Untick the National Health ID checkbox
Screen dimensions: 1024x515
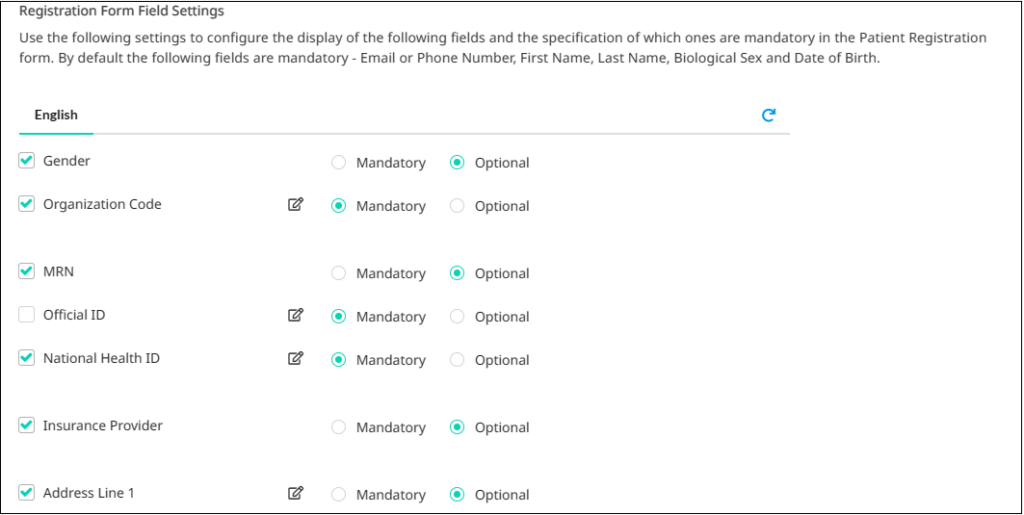tap(26, 358)
